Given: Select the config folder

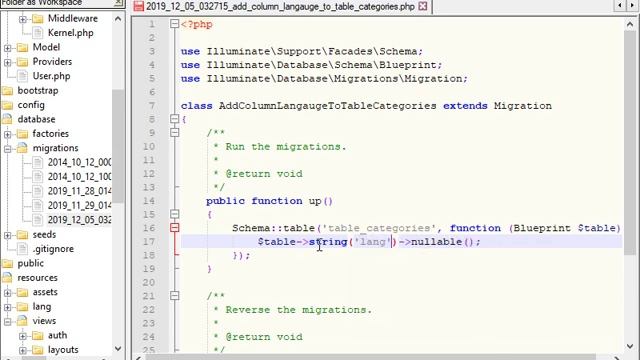Looking at the screenshot, I should (x=31, y=105).
